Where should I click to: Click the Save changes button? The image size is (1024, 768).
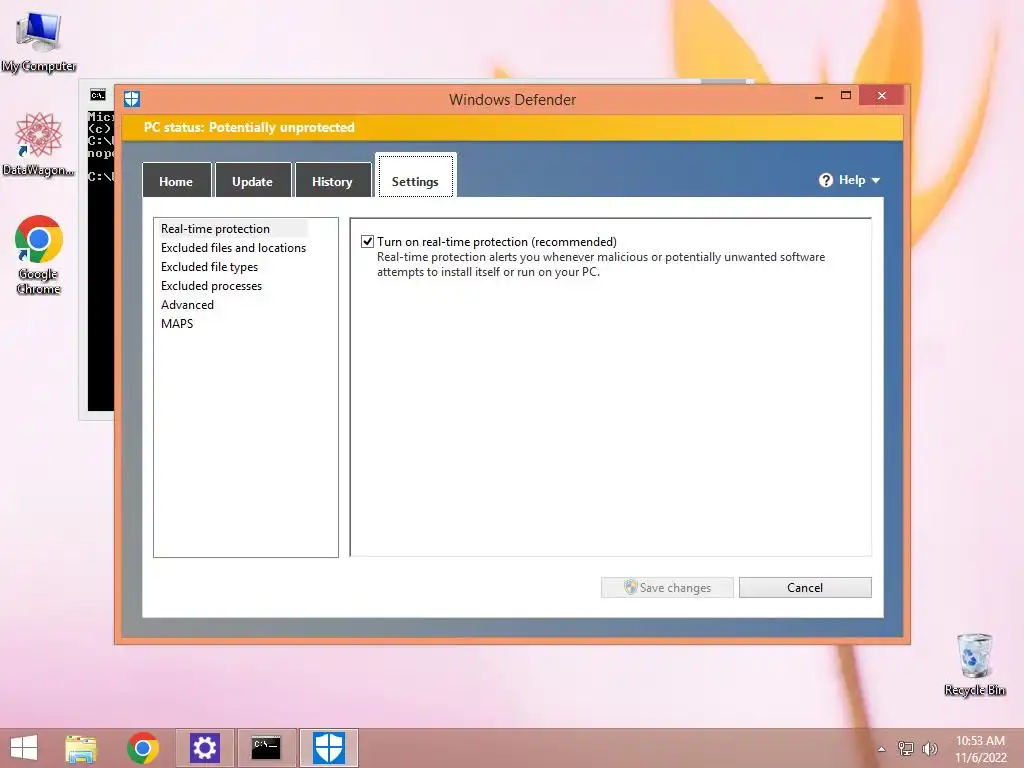[667, 587]
